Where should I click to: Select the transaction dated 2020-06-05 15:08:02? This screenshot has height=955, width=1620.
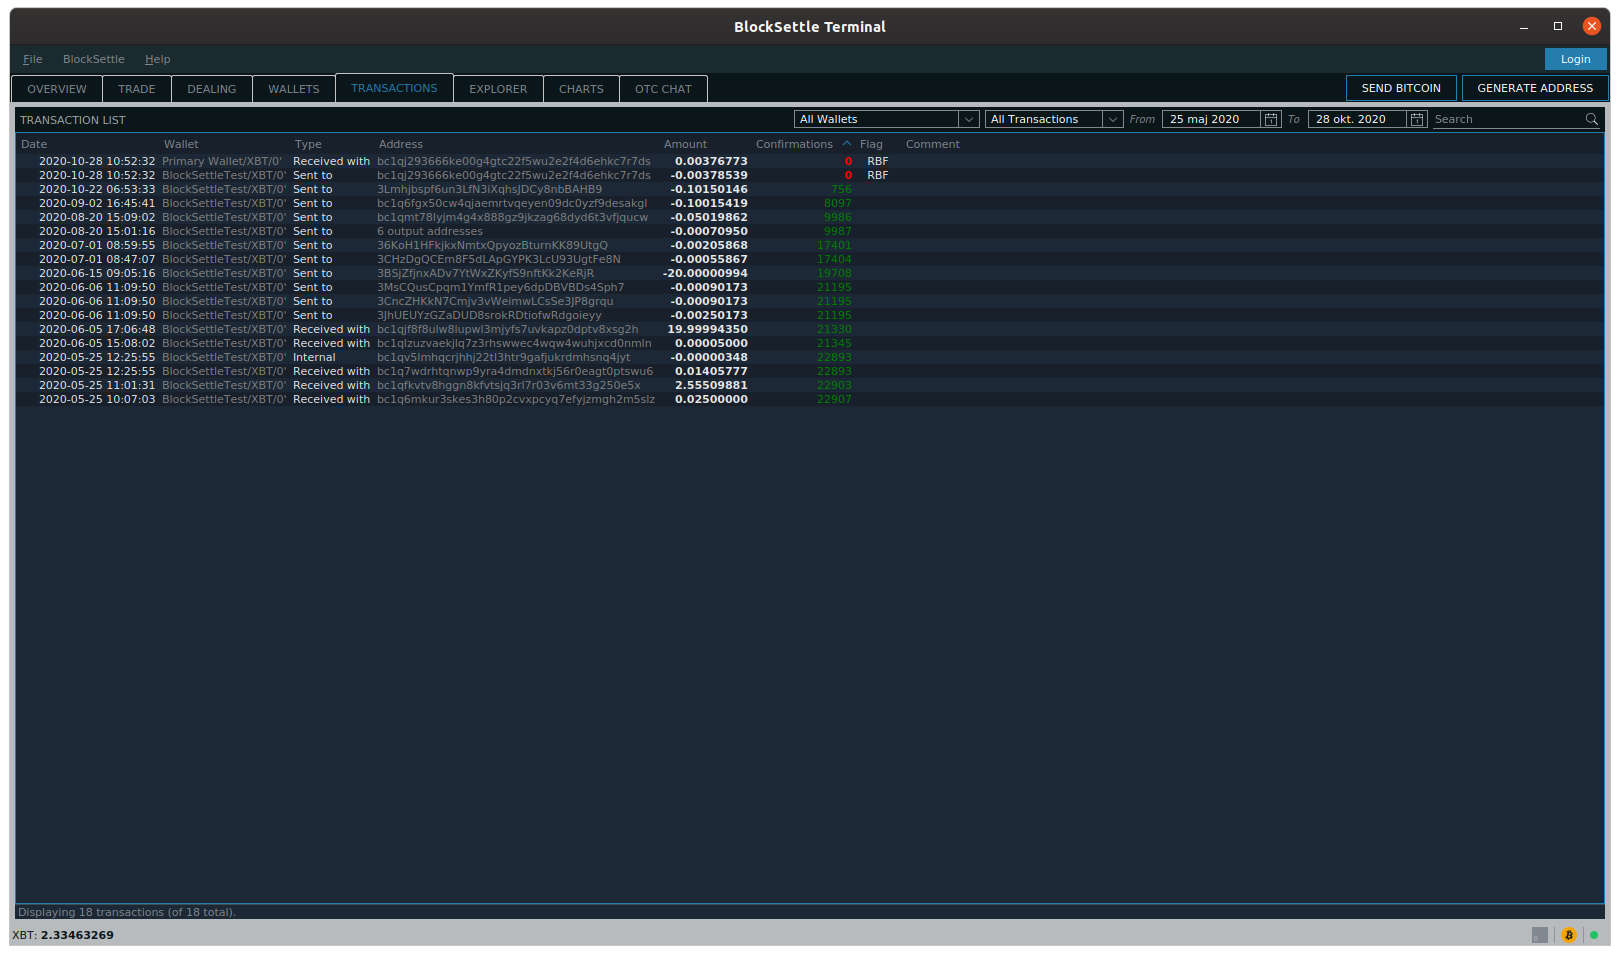tap(810, 343)
